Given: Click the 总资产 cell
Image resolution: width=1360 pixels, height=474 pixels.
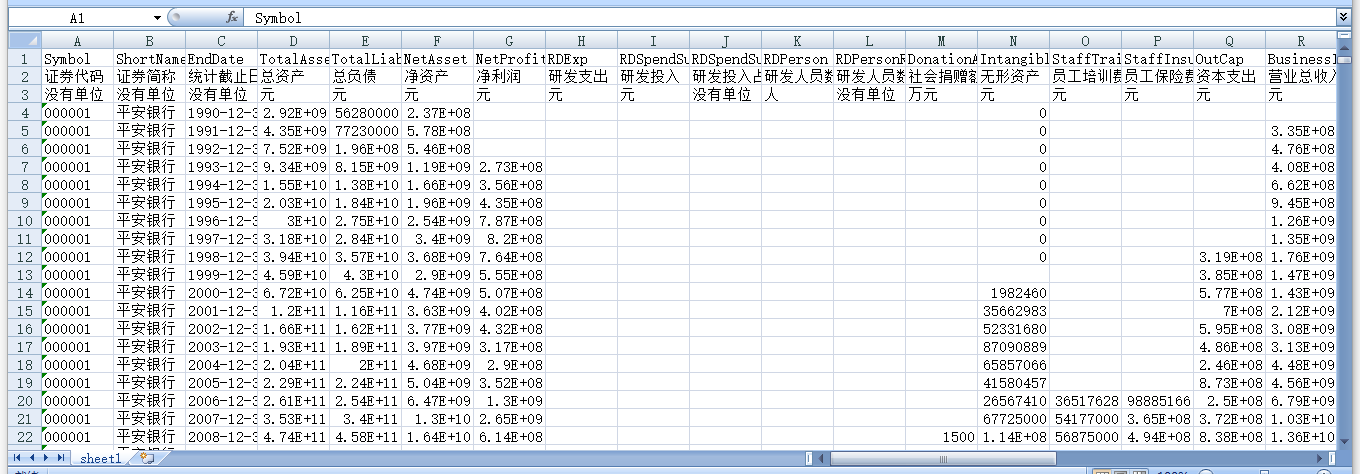Looking at the screenshot, I should [293, 77].
